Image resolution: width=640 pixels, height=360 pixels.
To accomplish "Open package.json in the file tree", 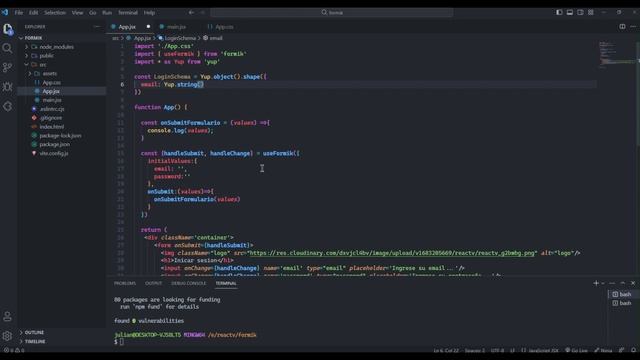I will [x=61, y=144].
